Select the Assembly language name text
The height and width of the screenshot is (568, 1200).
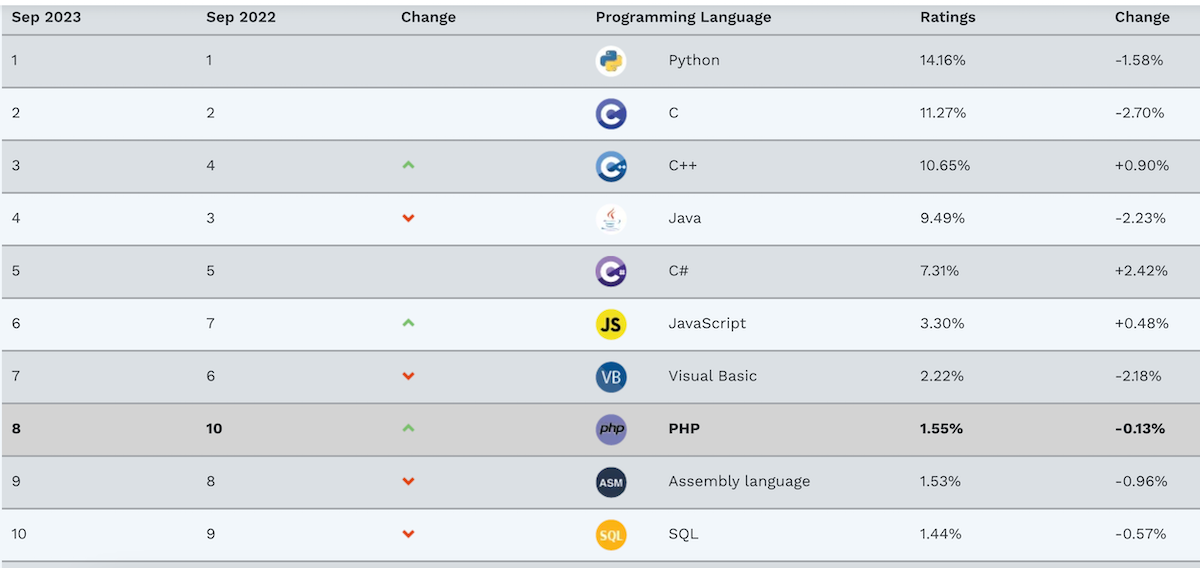[x=739, y=481]
